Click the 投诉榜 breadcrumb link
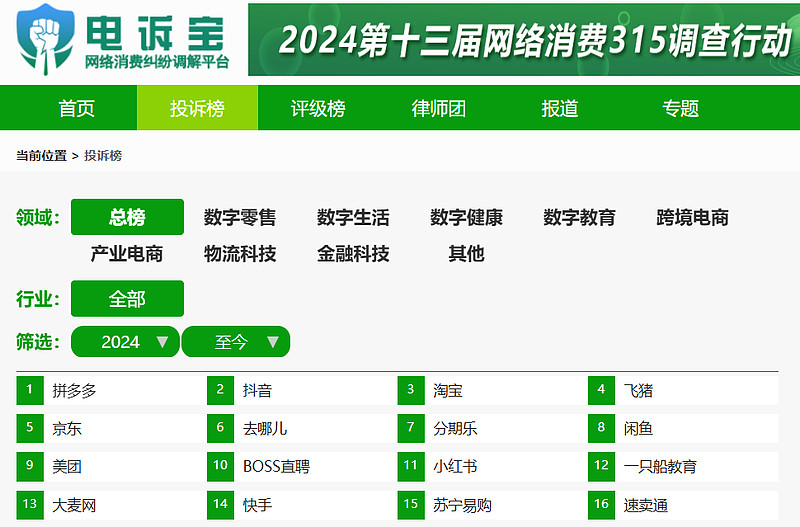Screen dimensions: 800x527 coord(103,156)
